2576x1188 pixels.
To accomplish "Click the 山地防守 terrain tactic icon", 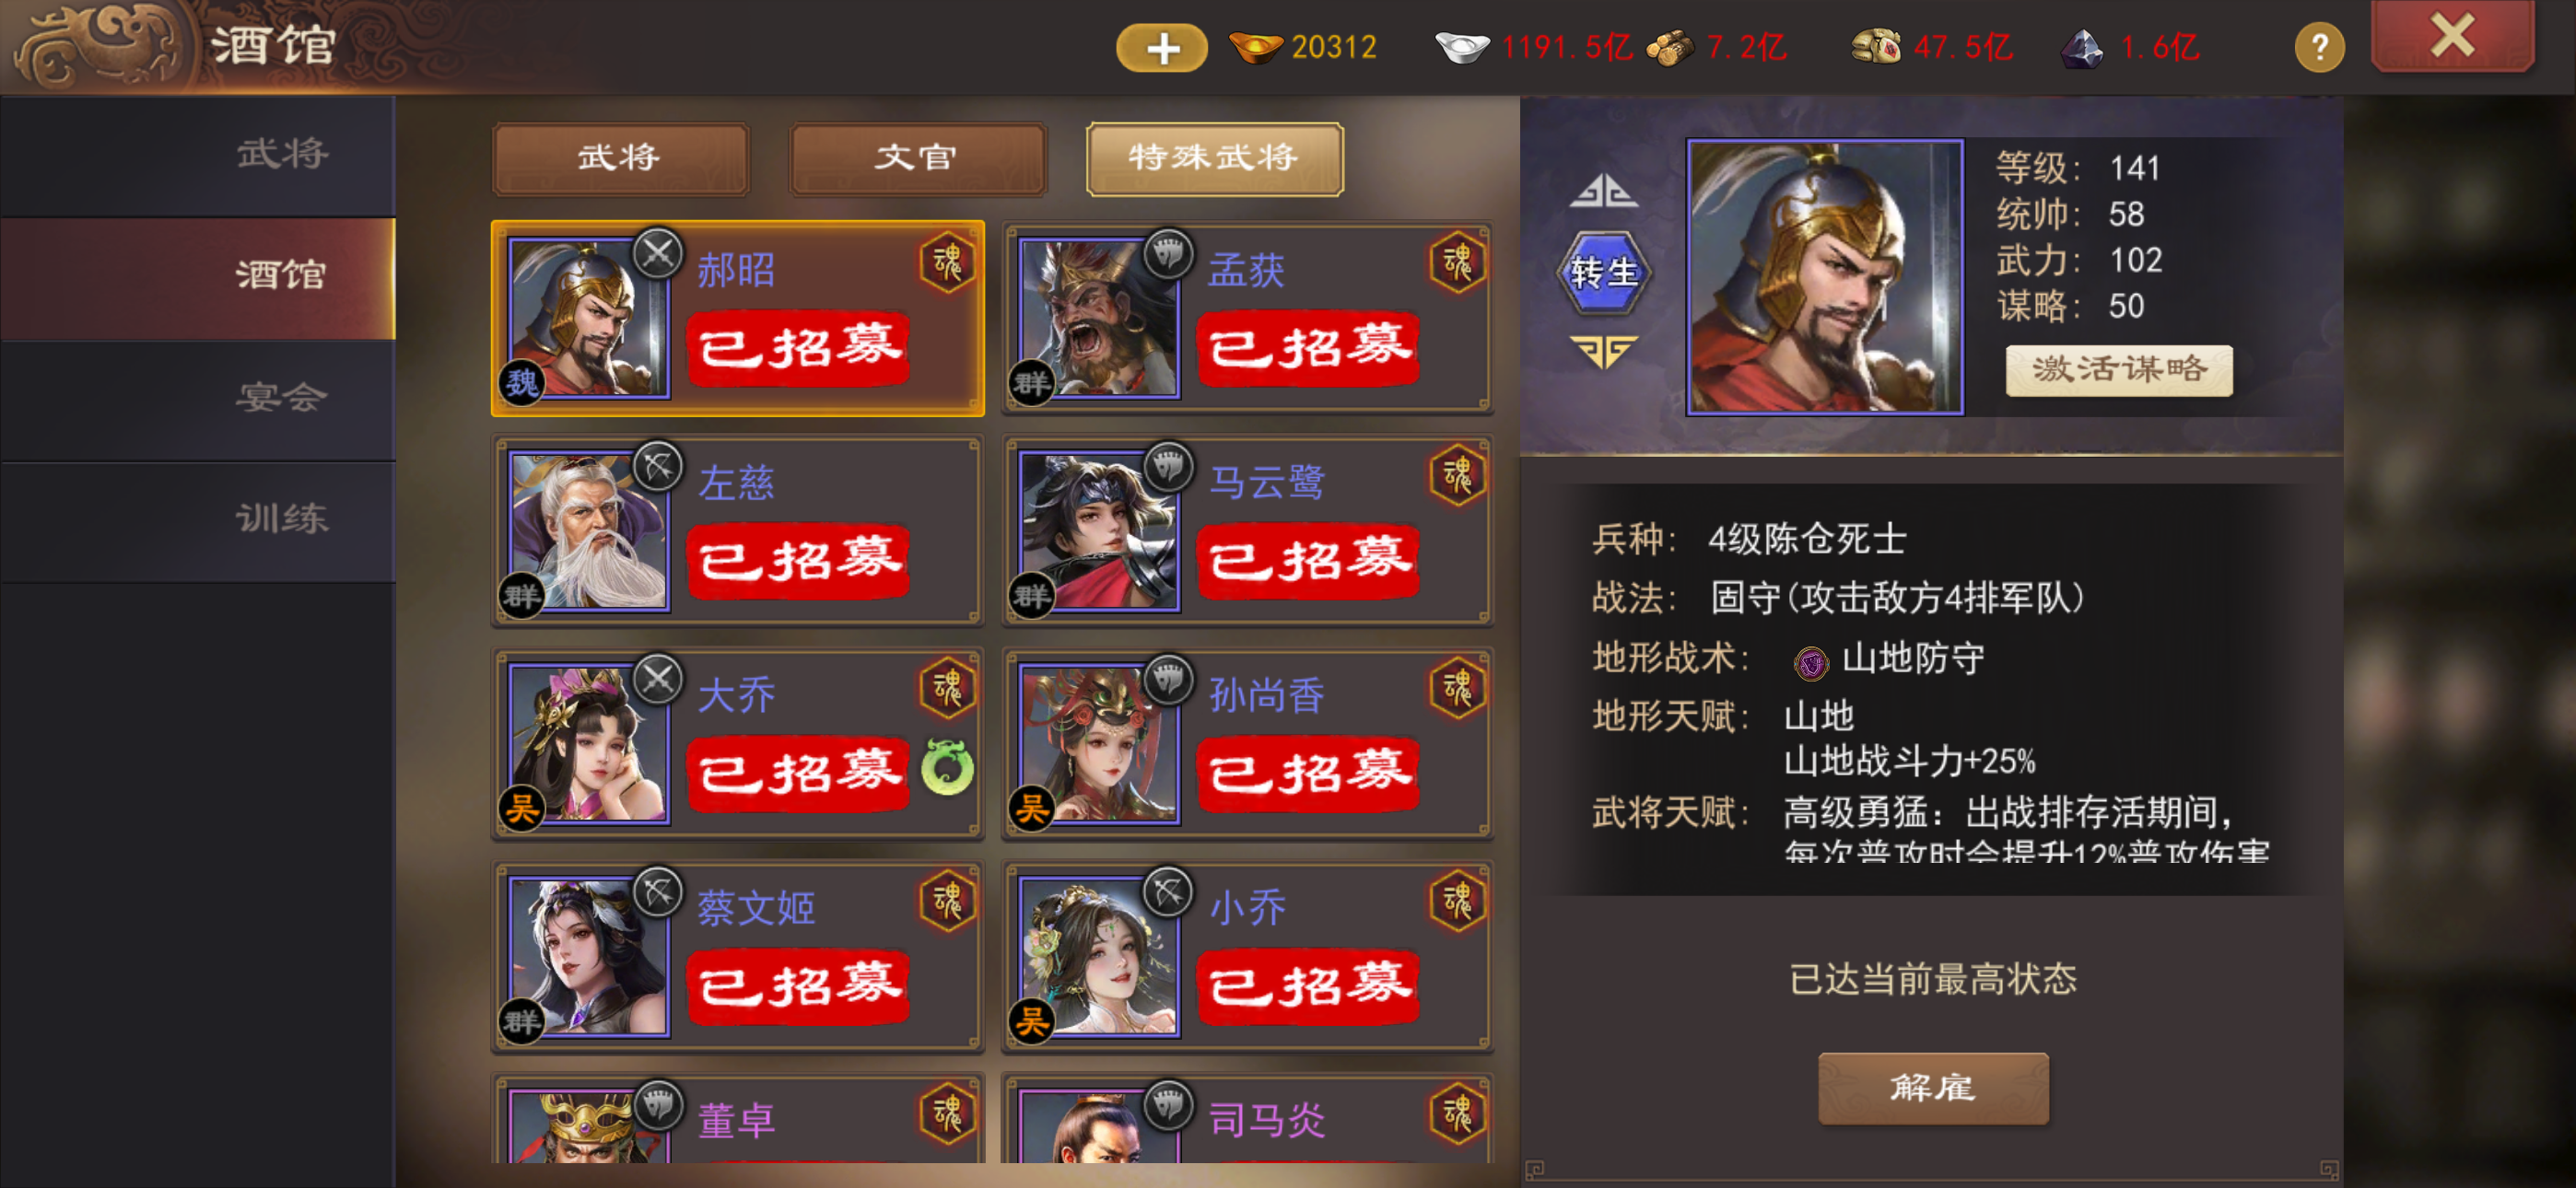I will 1810,662.
